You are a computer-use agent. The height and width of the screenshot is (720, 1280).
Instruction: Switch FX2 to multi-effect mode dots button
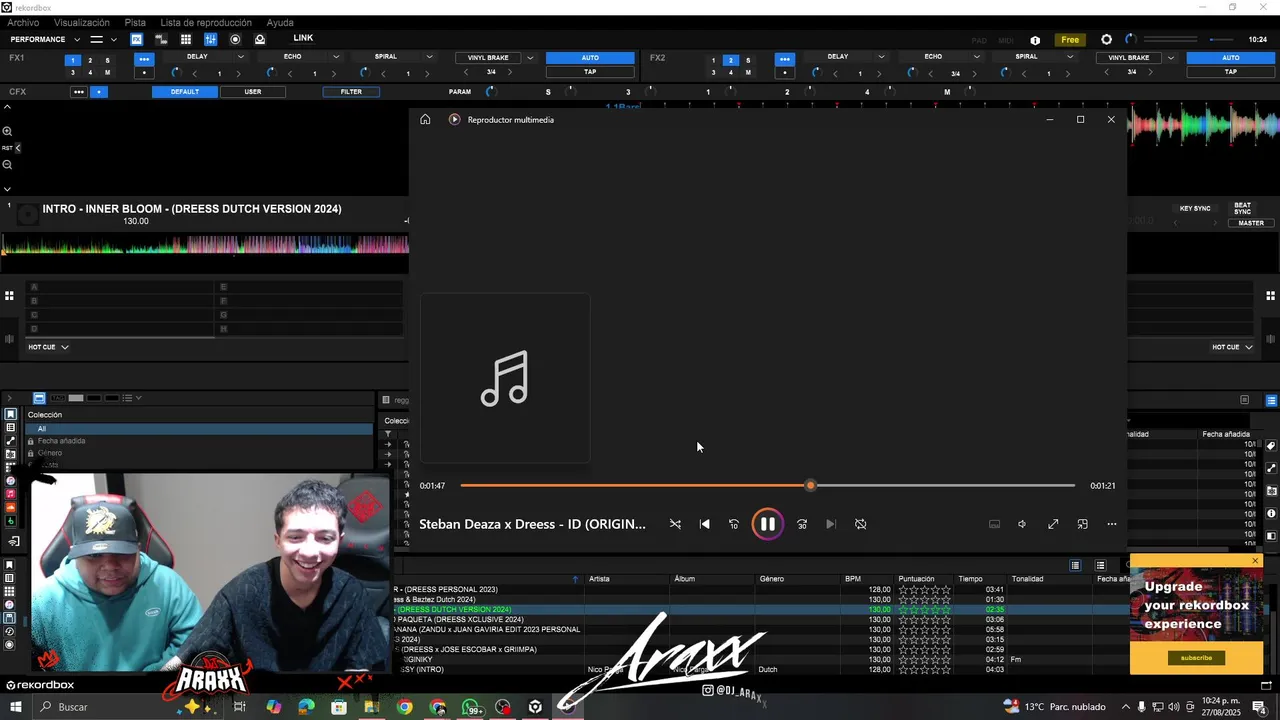click(x=785, y=59)
